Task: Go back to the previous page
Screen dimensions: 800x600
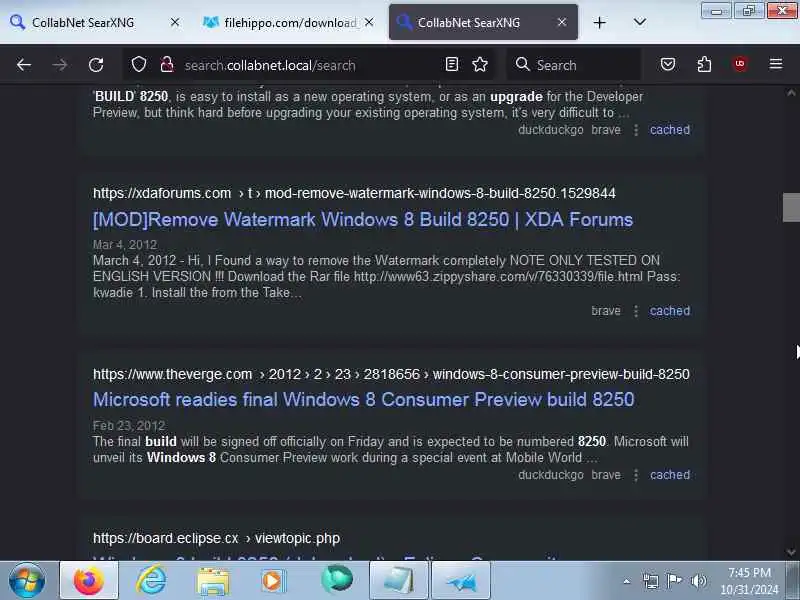Action: pyautogui.click(x=23, y=65)
